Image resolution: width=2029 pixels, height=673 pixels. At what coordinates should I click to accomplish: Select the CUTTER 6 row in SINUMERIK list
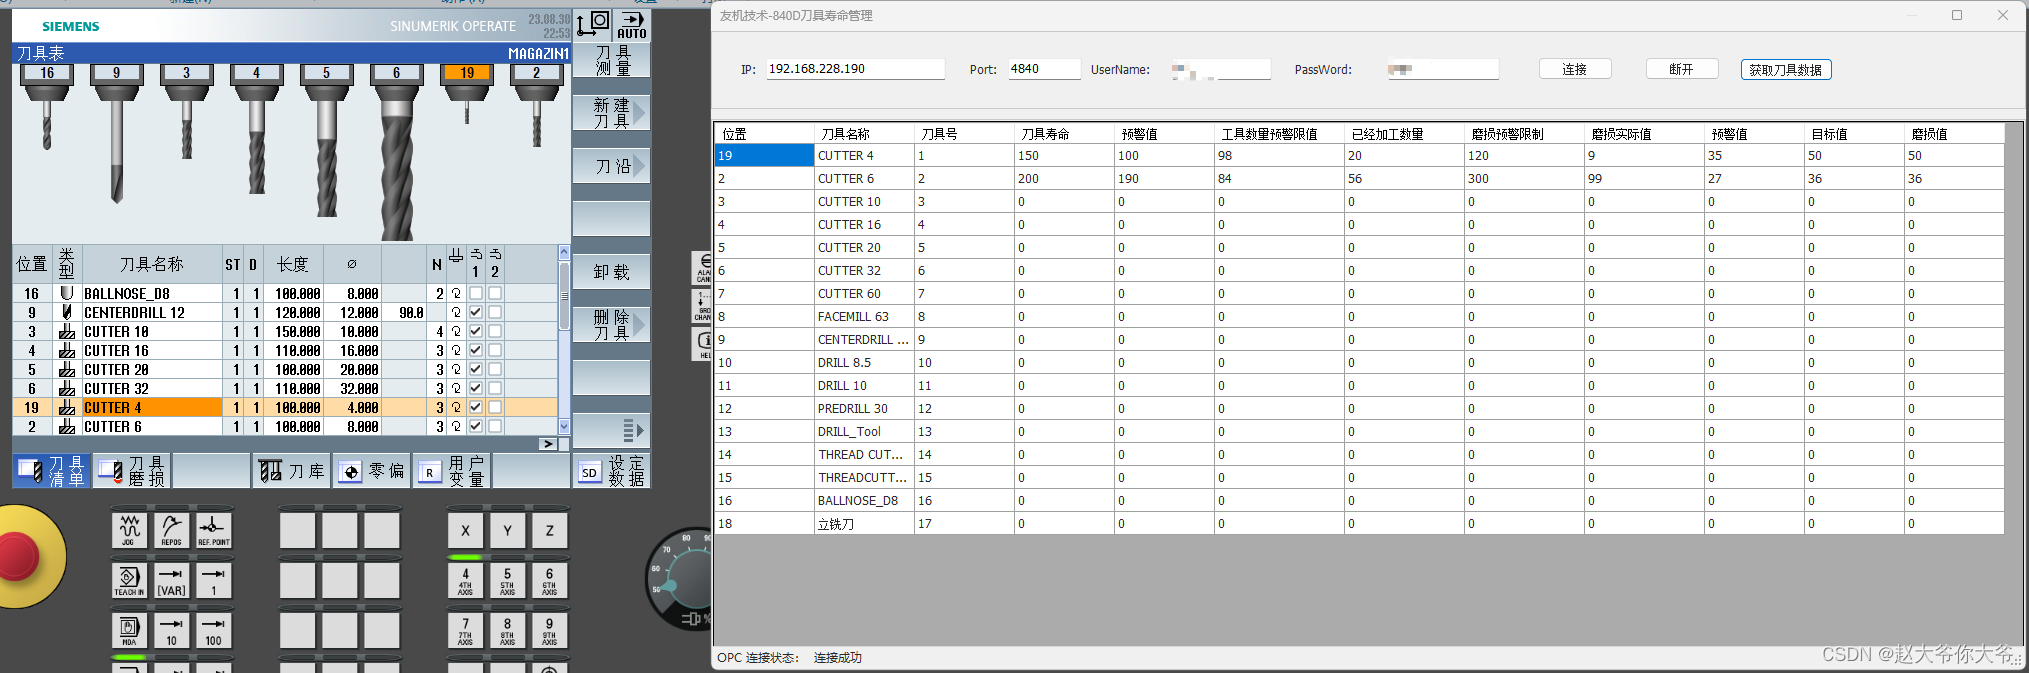click(x=285, y=426)
